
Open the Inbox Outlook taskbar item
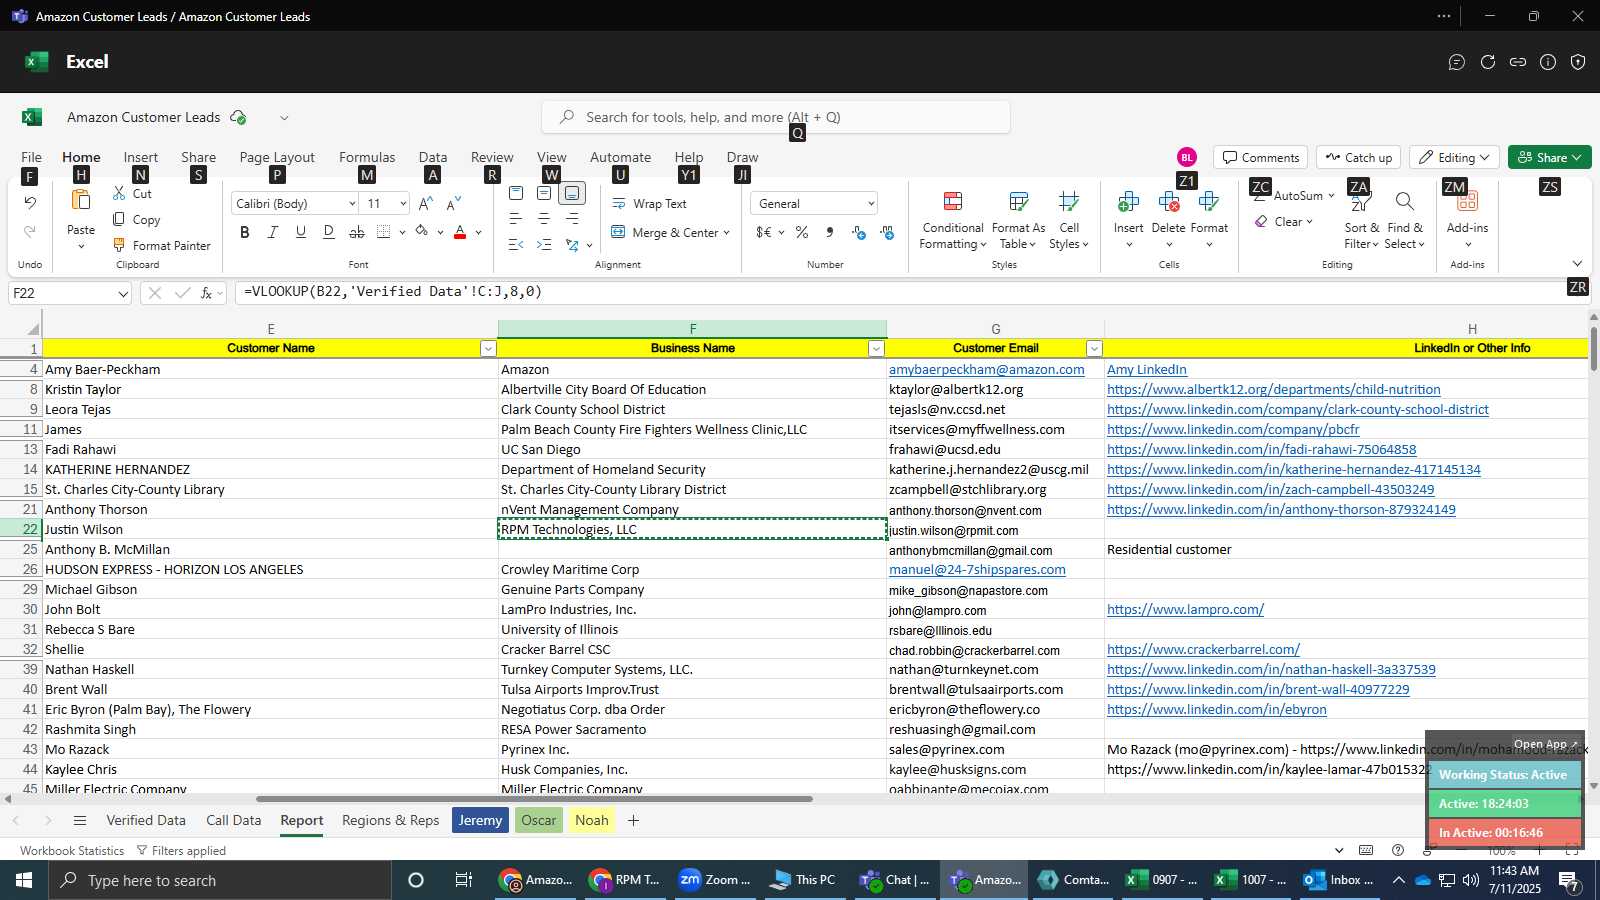pyautogui.click(x=1339, y=880)
